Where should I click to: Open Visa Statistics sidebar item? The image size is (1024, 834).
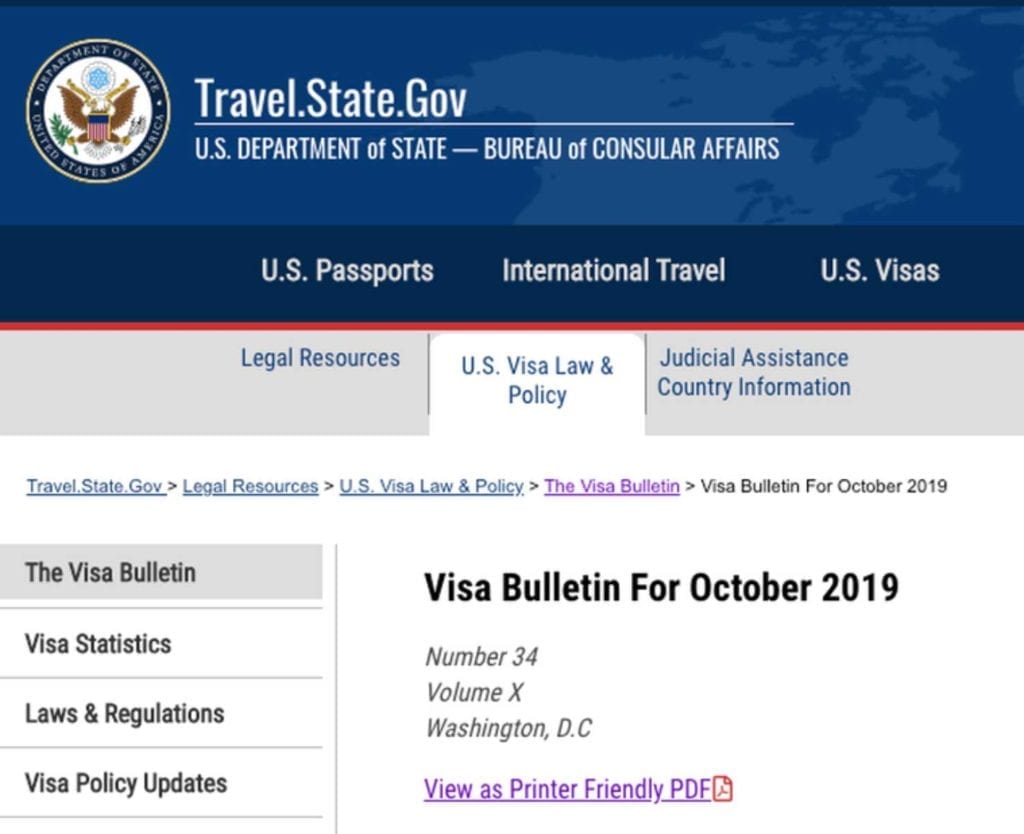coord(161,643)
